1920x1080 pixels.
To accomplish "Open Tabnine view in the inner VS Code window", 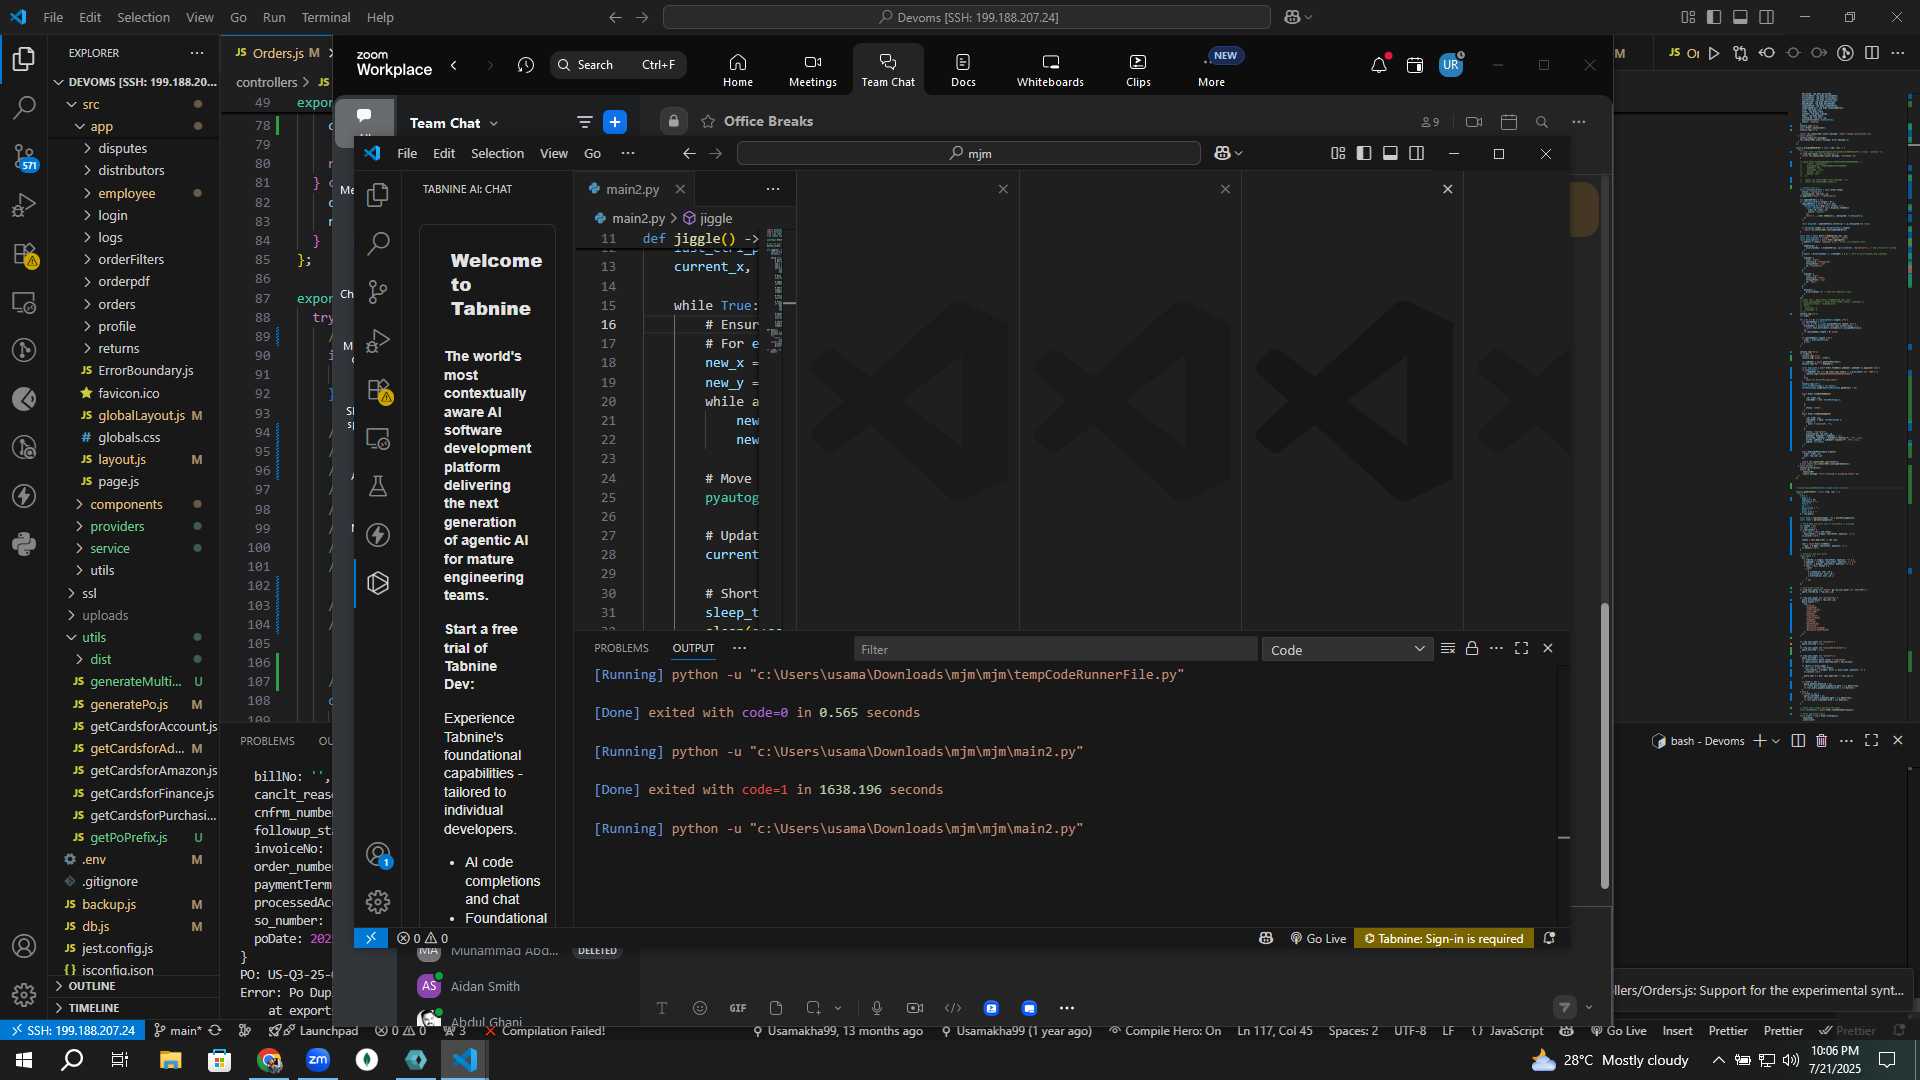I will pos(378,583).
